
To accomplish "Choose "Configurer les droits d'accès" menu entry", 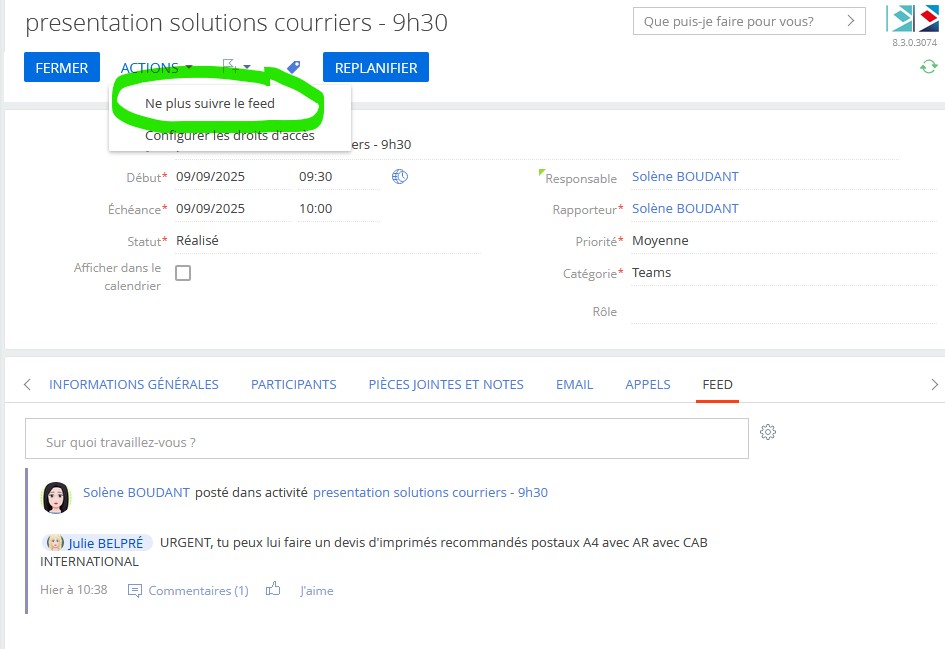I will pos(230,136).
